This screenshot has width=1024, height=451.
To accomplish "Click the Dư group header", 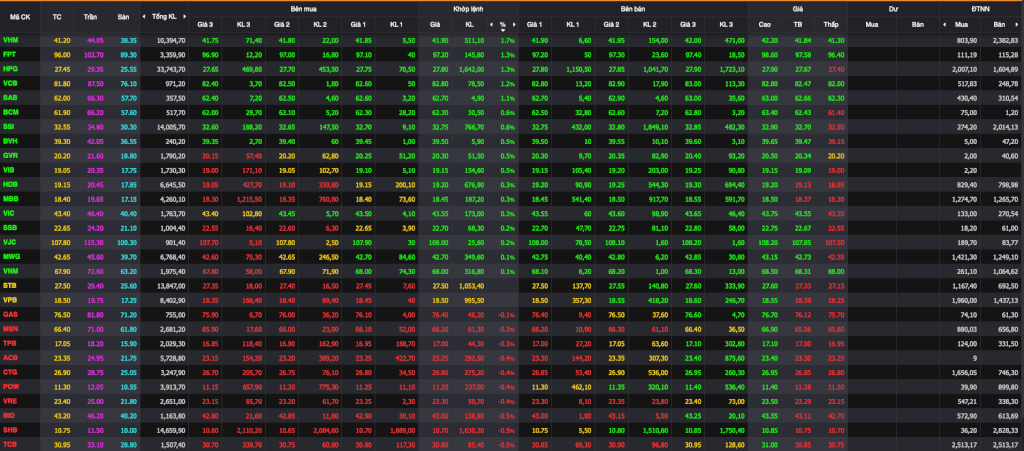I will tap(893, 9).
